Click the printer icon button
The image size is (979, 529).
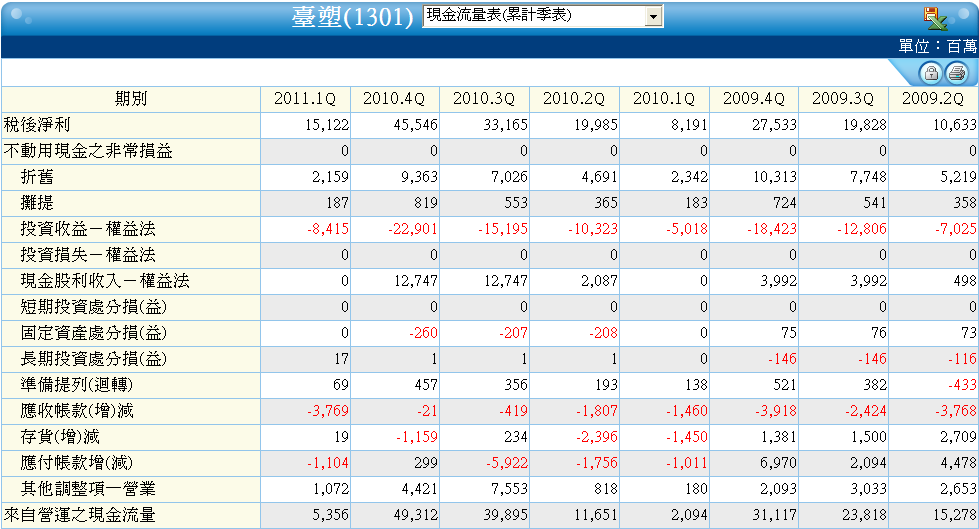[x=957, y=73]
